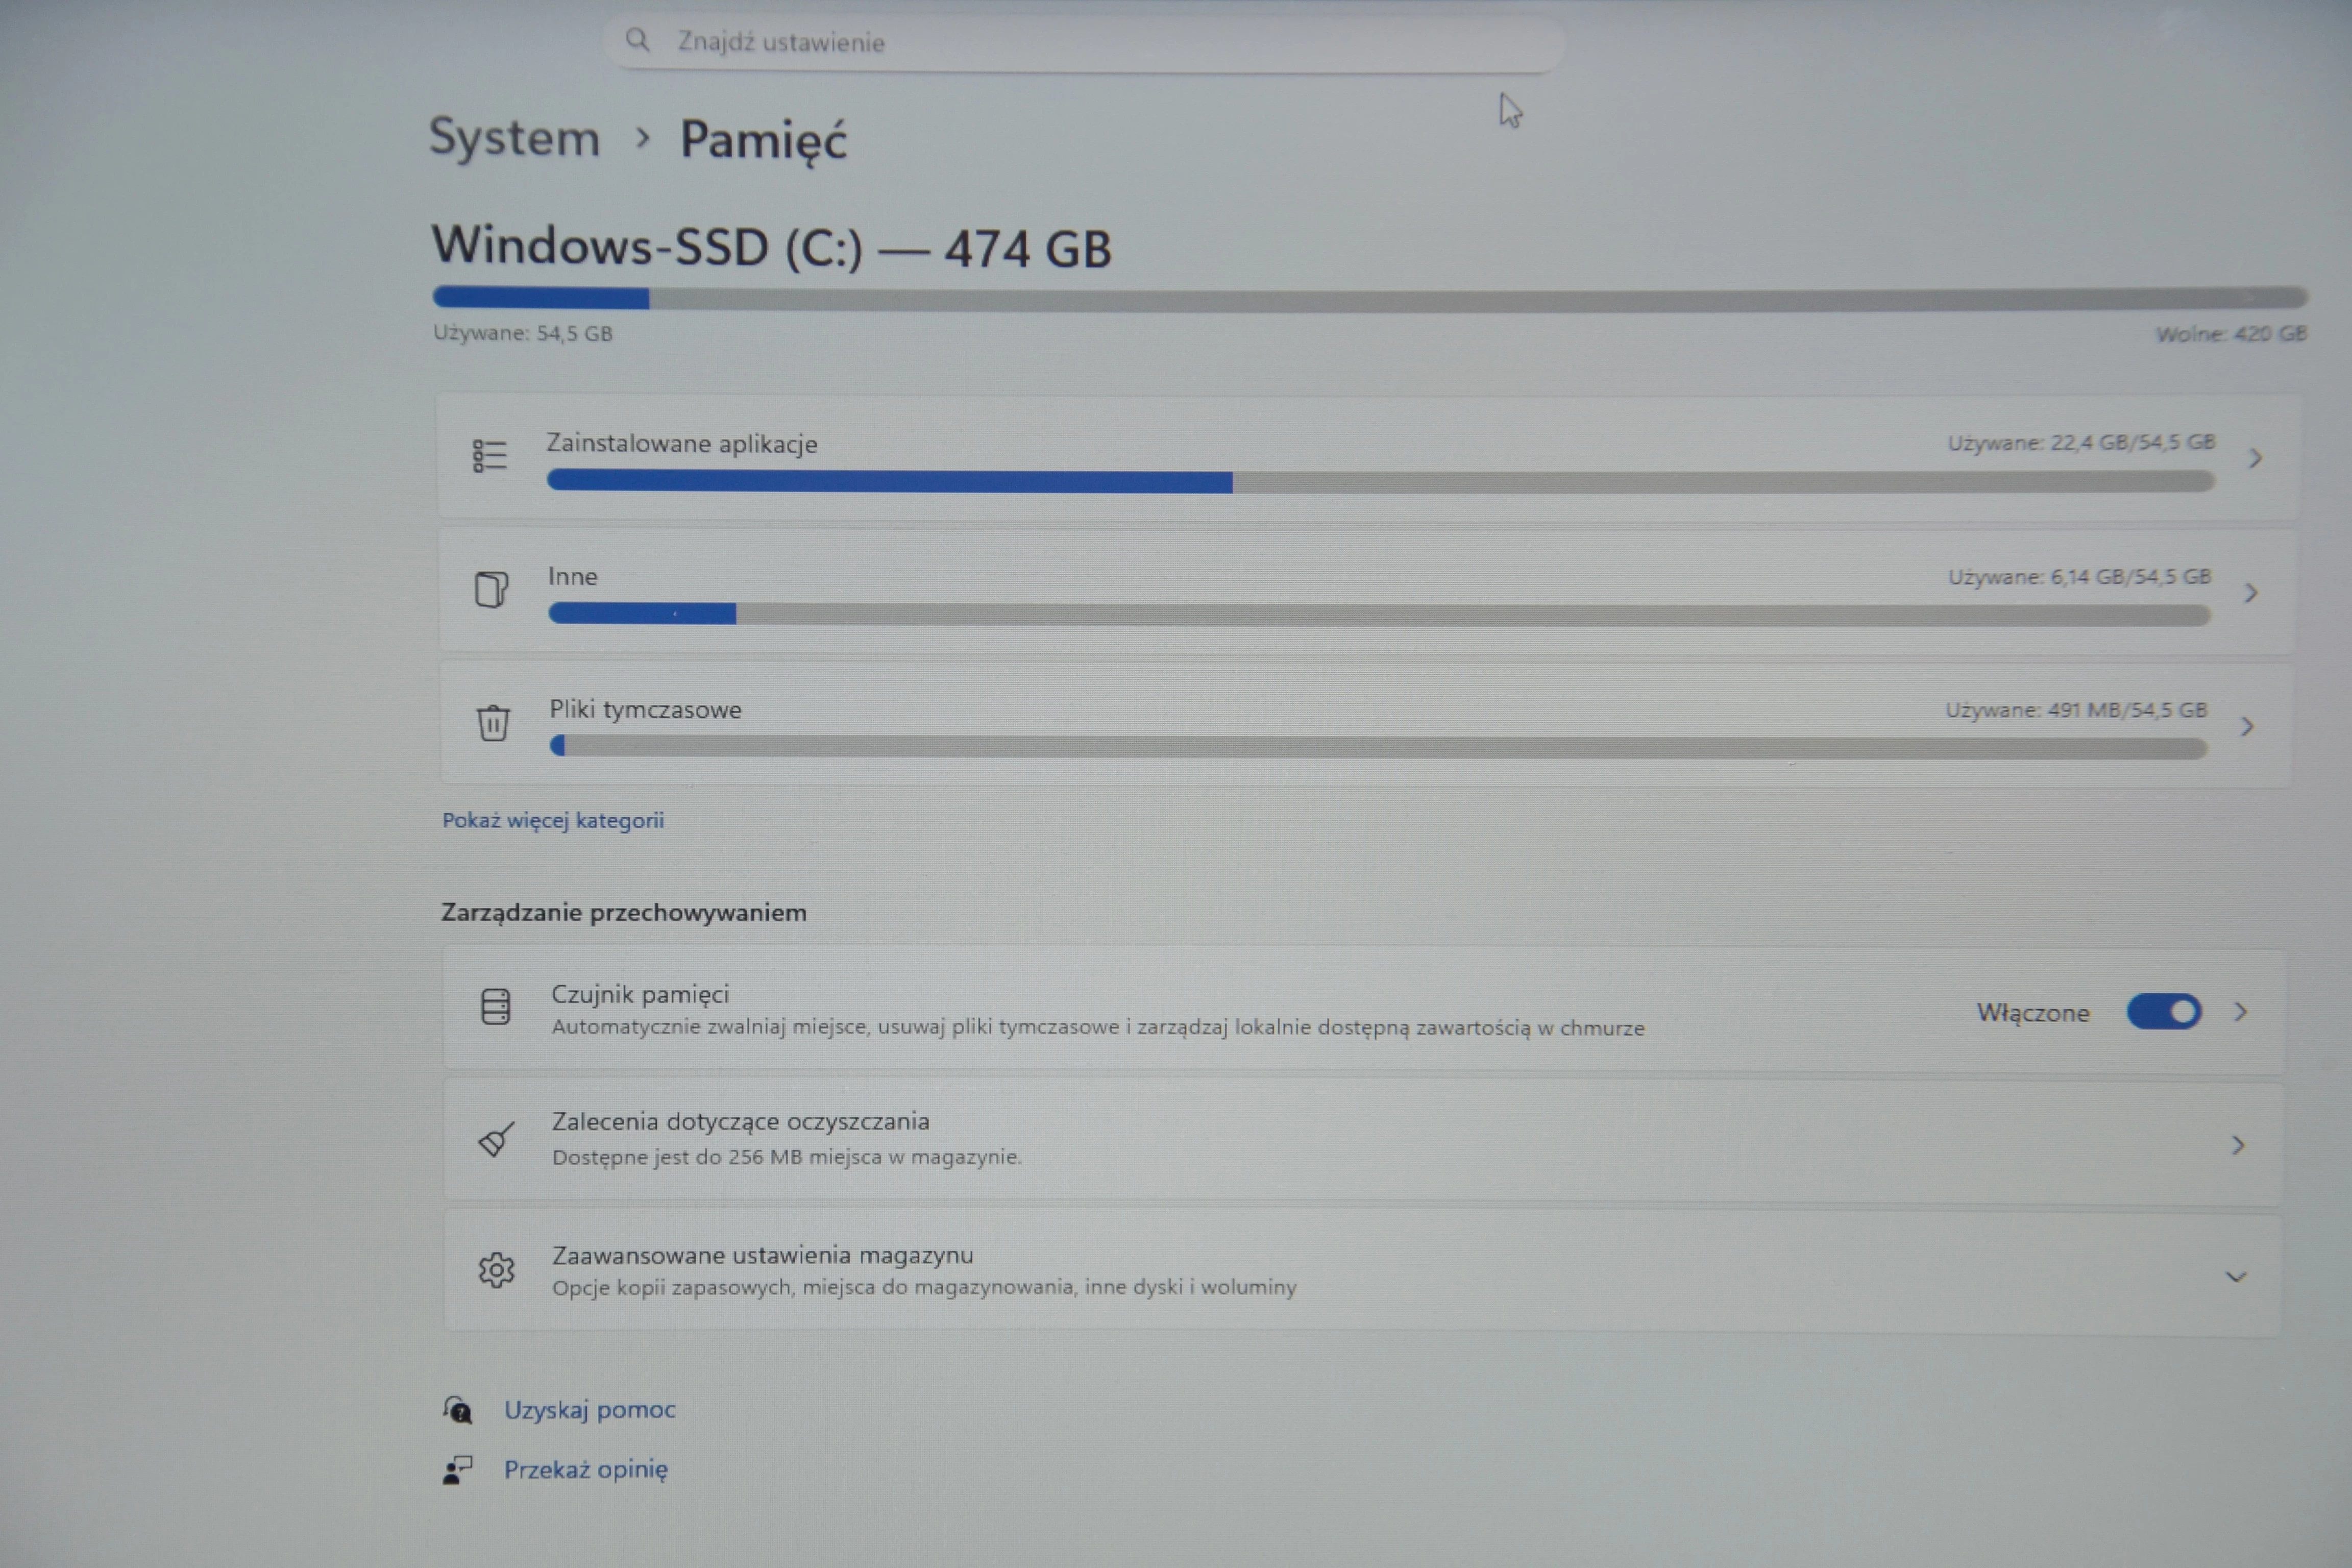Click the Inne category document icon
2352x1568 pixels.
pos(491,589)
